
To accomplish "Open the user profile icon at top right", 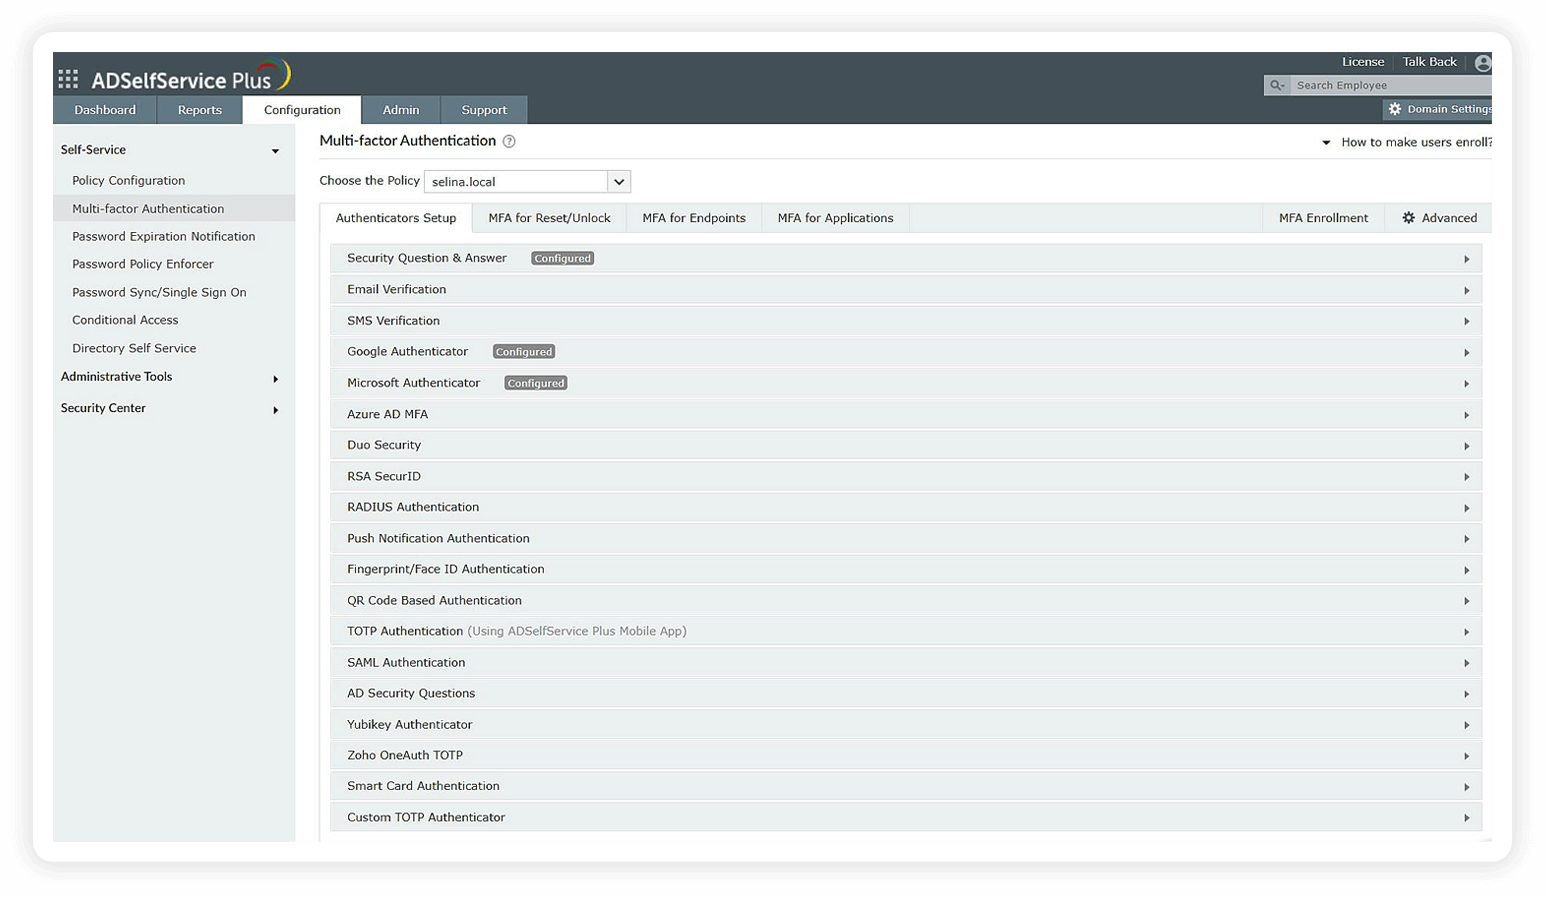I will coord(1484,62).
